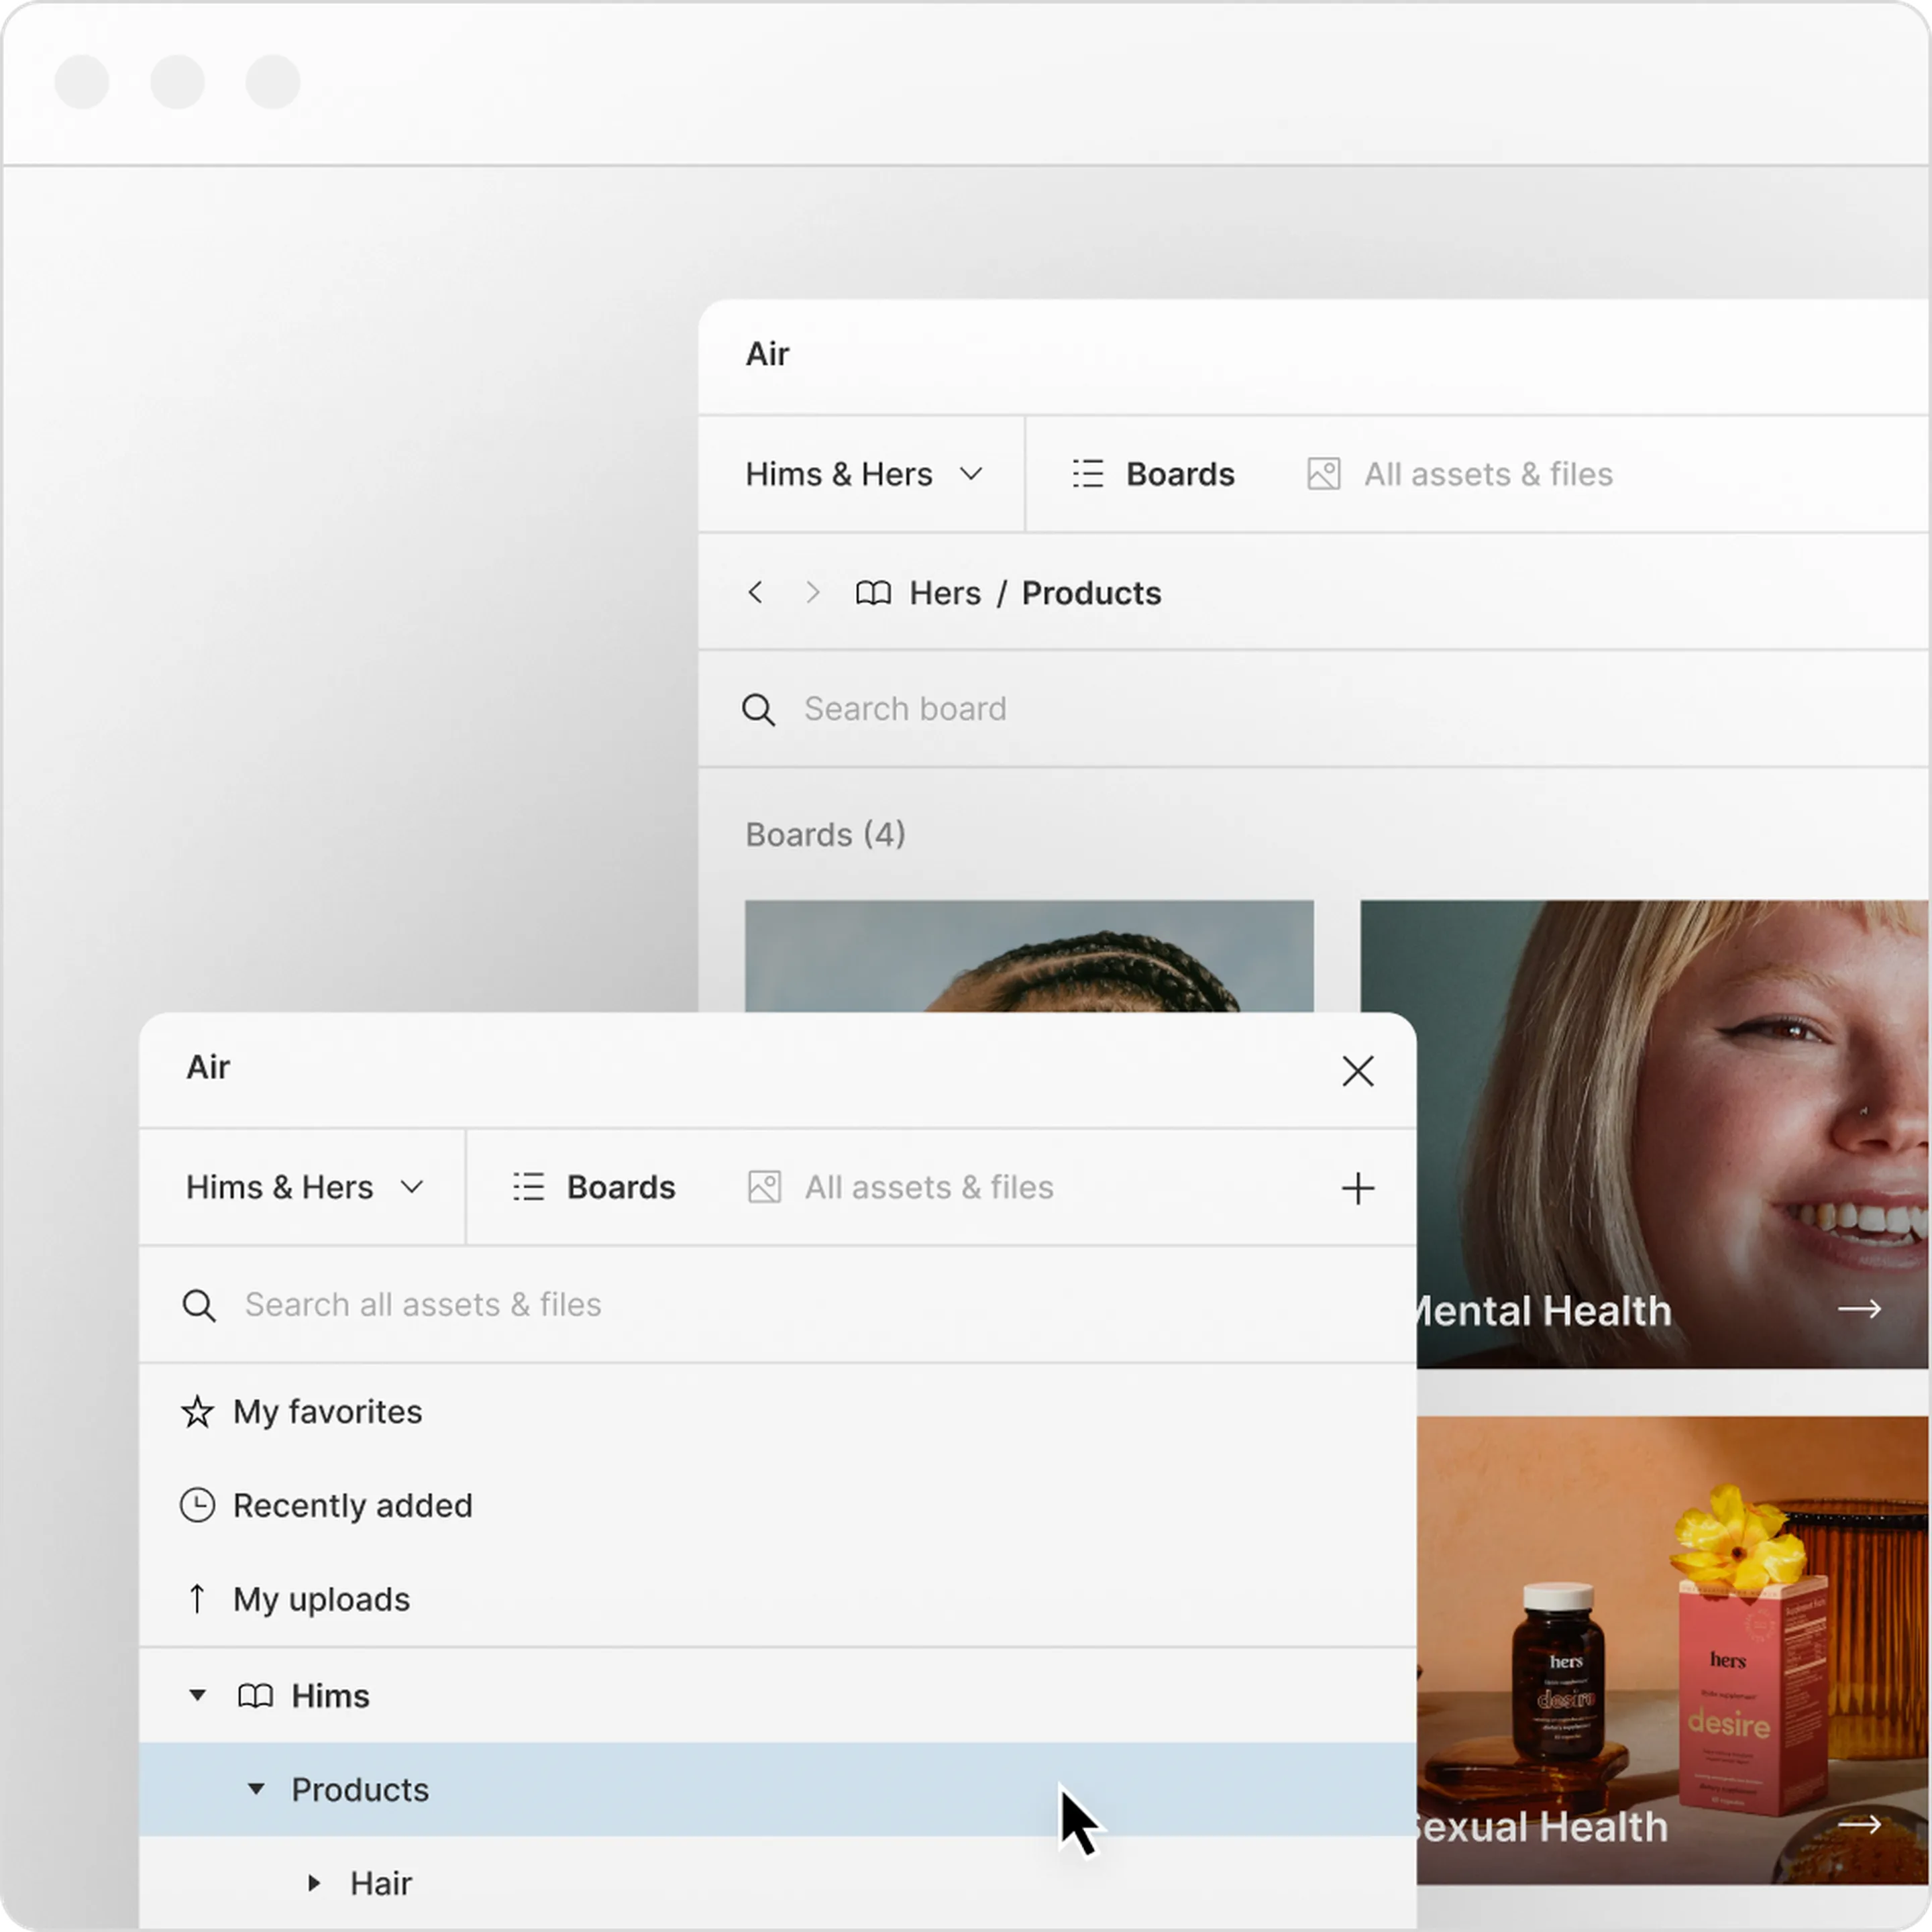The image size is (1932, 1932).
Task: Open the board card with braided hair
Action: (1029, 956)
